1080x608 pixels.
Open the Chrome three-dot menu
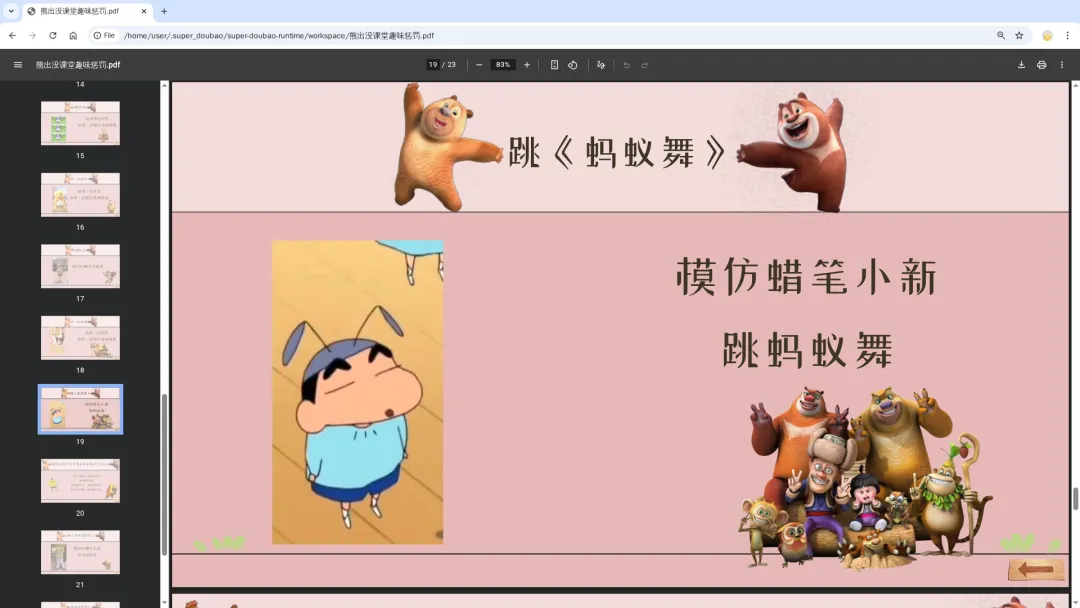1068,35
